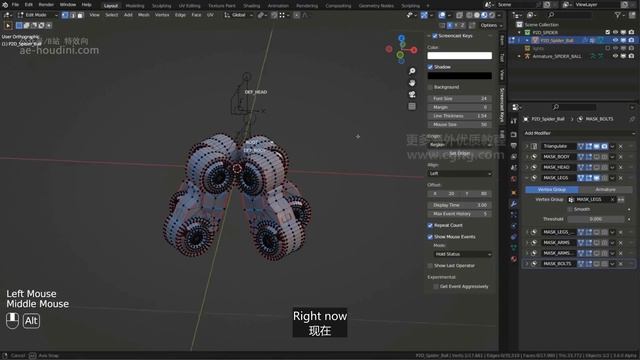Toggle the Repeat Count checkbox
The height and width of the screenshot is (360, 640).
430,225
